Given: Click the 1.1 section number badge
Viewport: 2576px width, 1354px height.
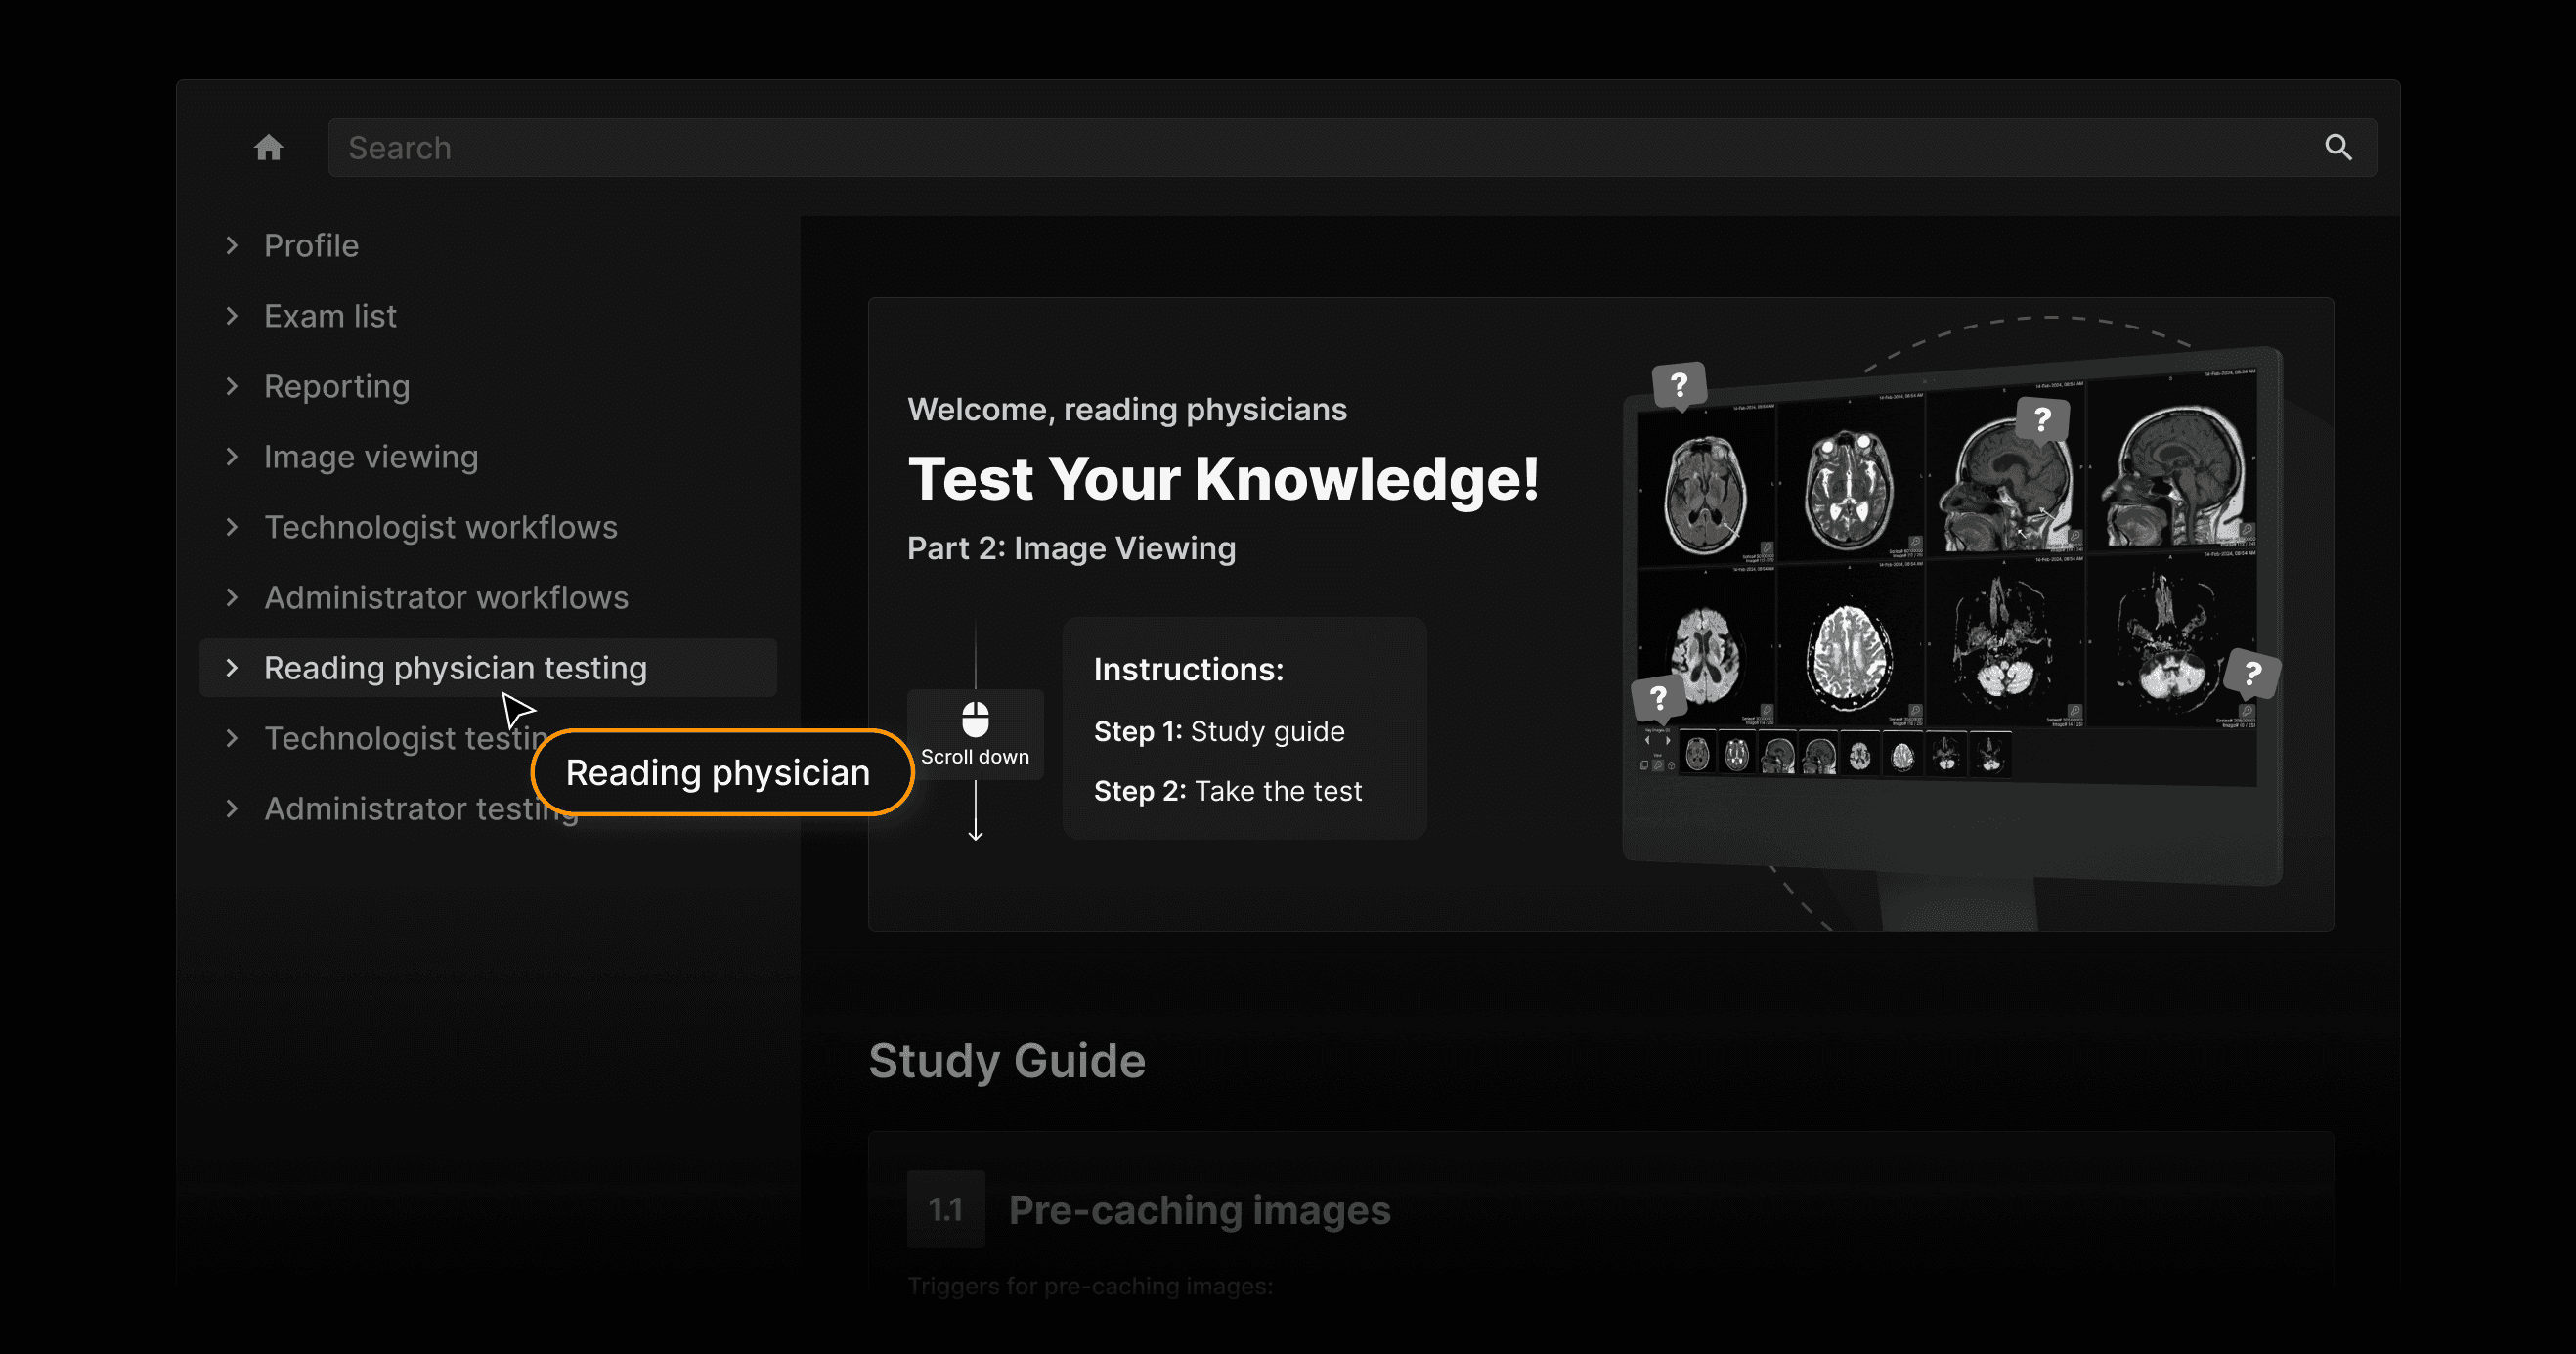Looking at the screenshot, I should (945, 1209).
